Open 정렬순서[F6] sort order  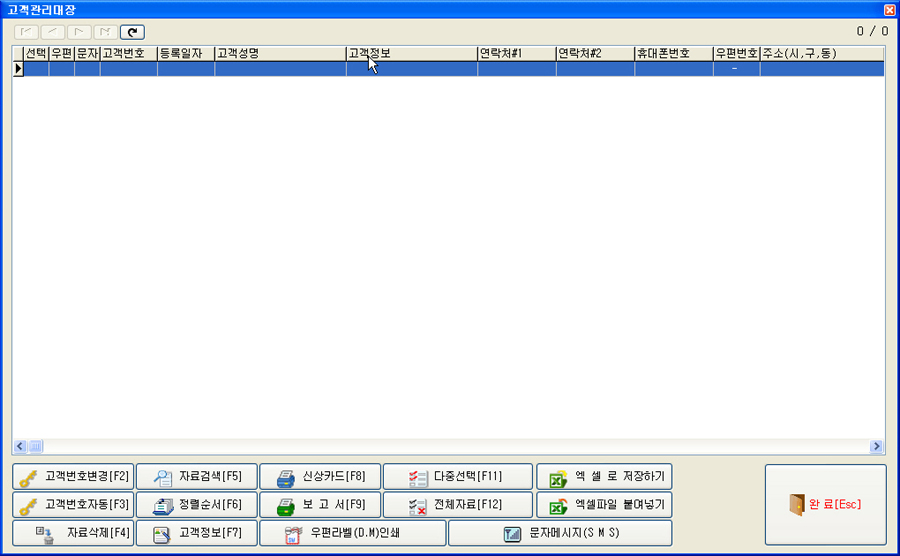tap(196, 504)
